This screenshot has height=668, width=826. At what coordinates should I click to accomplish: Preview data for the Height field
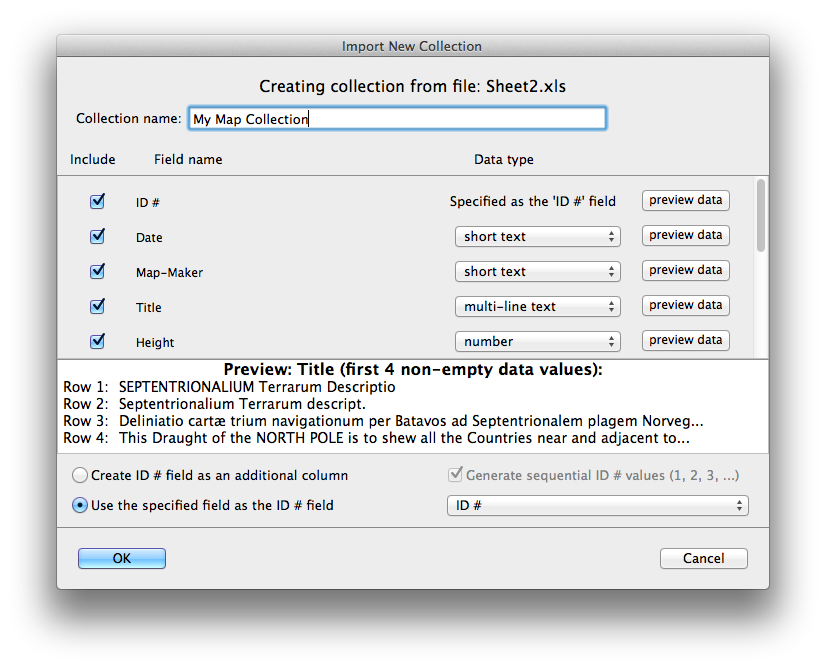pyautogui.click(x=685, y=340)
